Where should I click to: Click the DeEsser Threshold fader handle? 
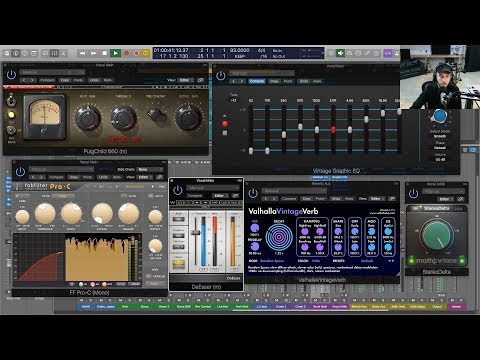pos(195,232)
